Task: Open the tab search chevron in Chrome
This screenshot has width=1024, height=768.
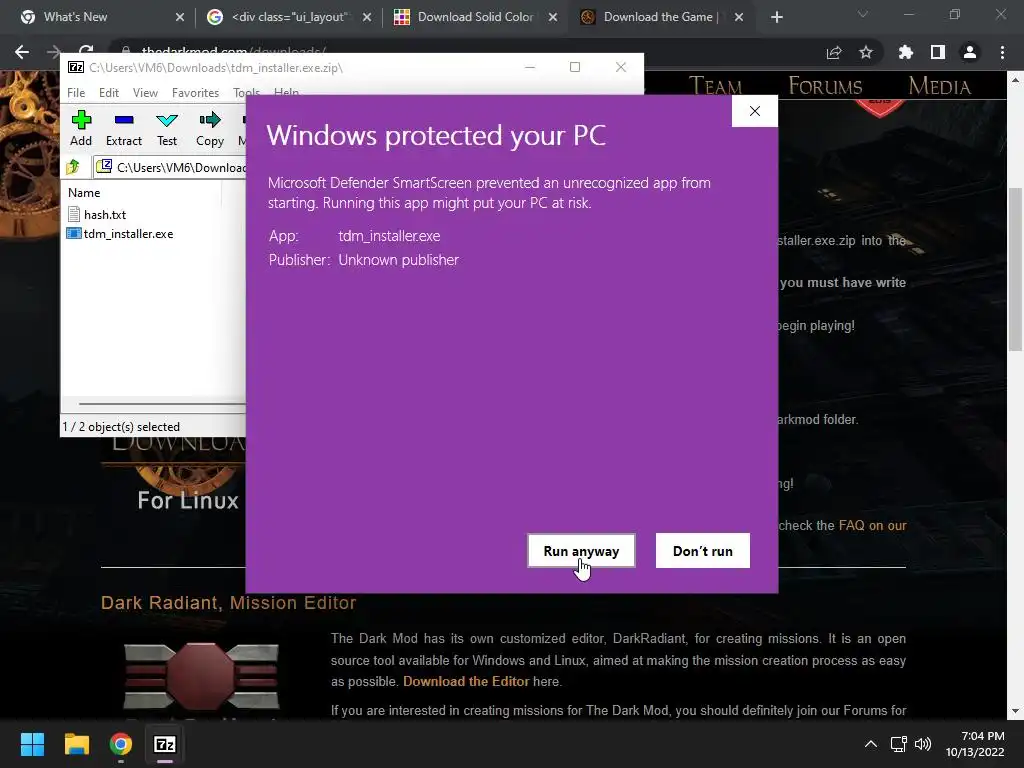Action: [x=863, y=14]
